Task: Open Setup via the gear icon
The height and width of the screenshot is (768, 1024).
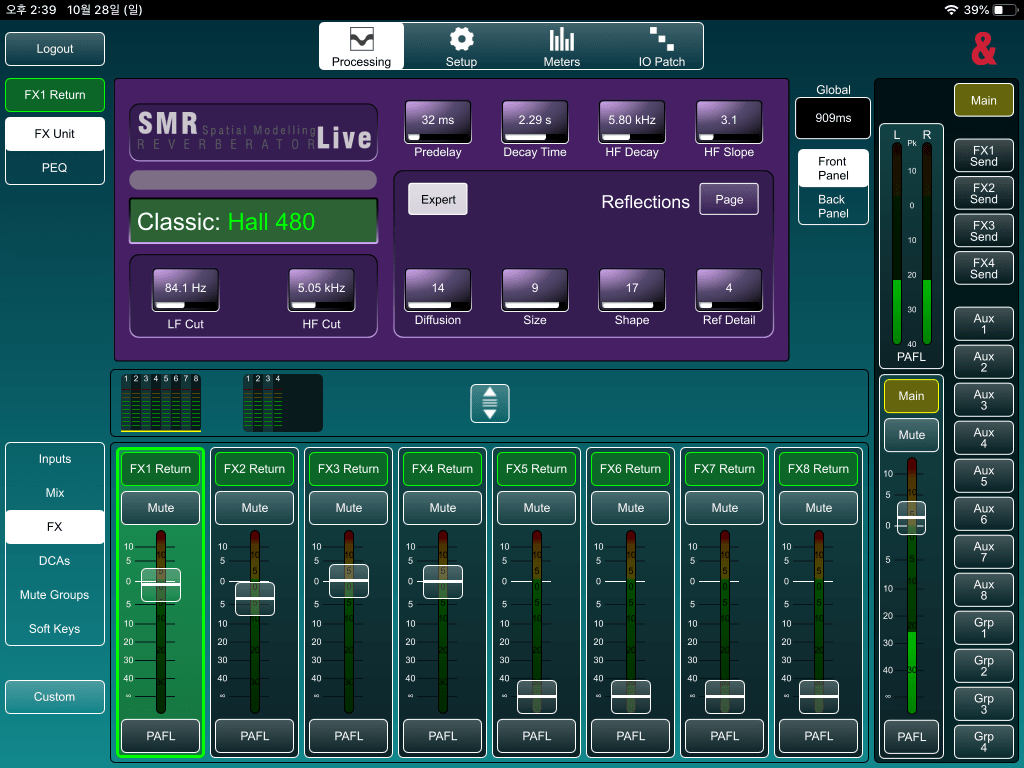Action: point(461,47)
